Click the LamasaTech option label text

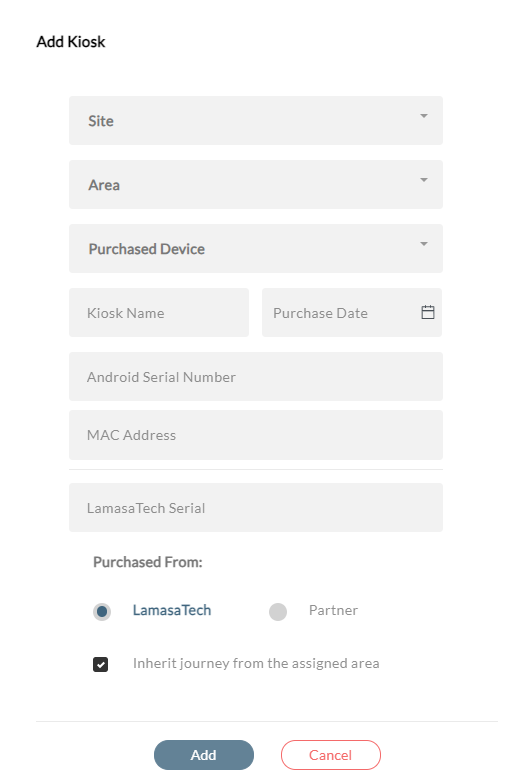coord(172,610)
